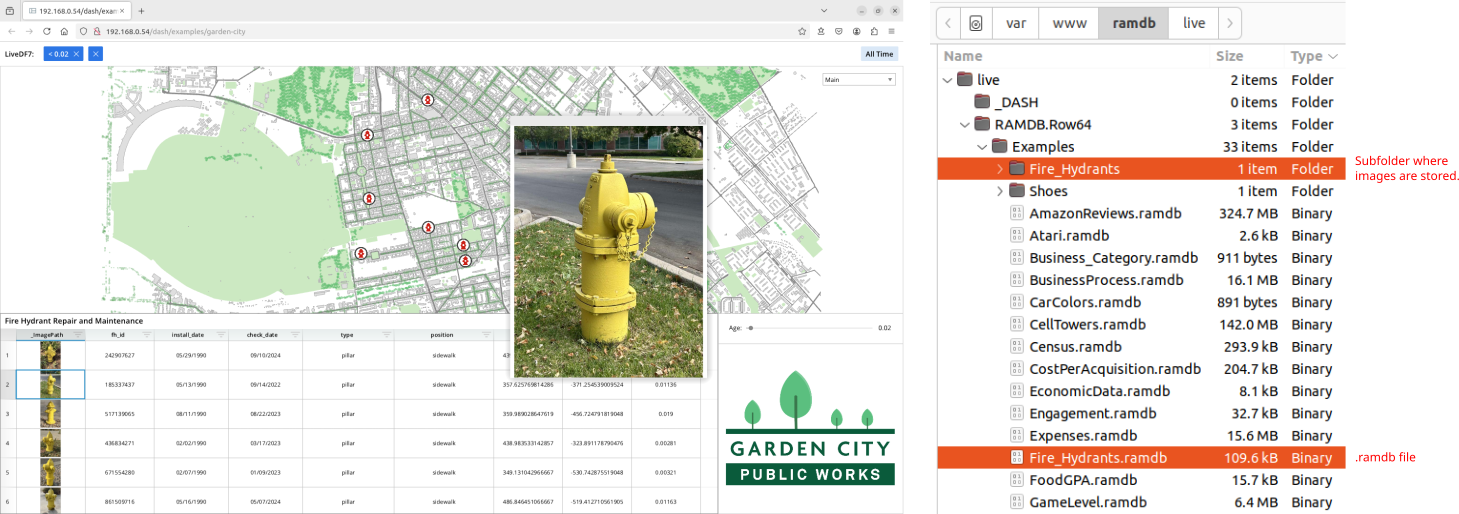Select the 'www' path breadcrumb

[x=1068, y=23]
